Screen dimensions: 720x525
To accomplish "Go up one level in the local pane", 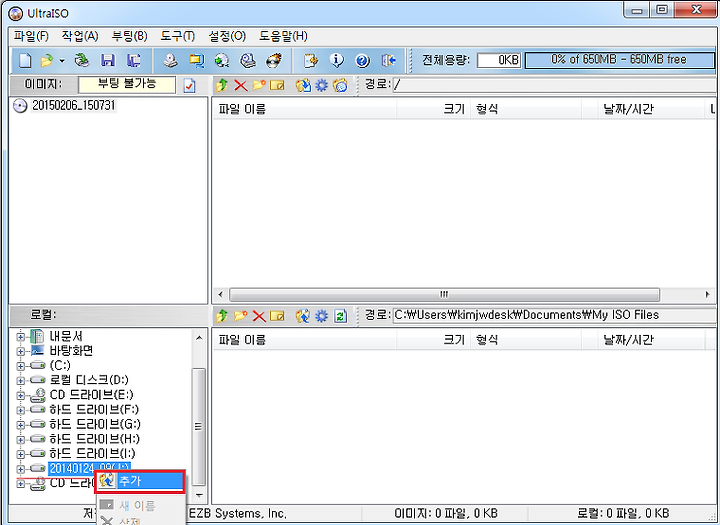I will pyautogui.click(x=222, y=316).
